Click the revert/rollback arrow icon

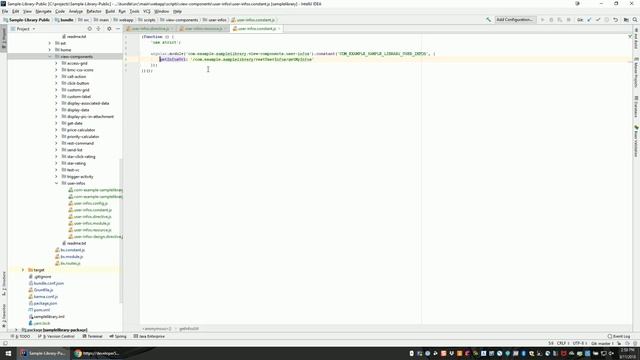tap(616, 20)
